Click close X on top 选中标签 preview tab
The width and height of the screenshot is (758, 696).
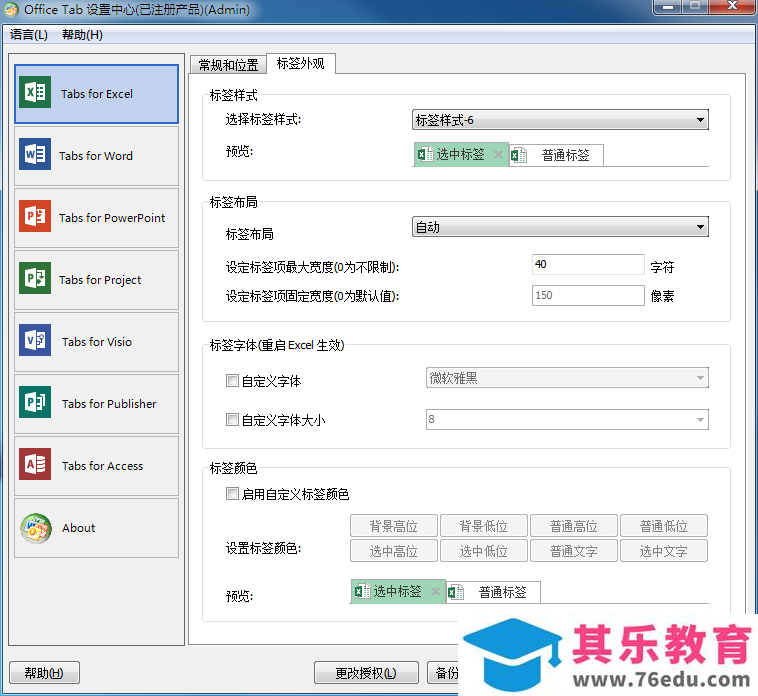498,155
